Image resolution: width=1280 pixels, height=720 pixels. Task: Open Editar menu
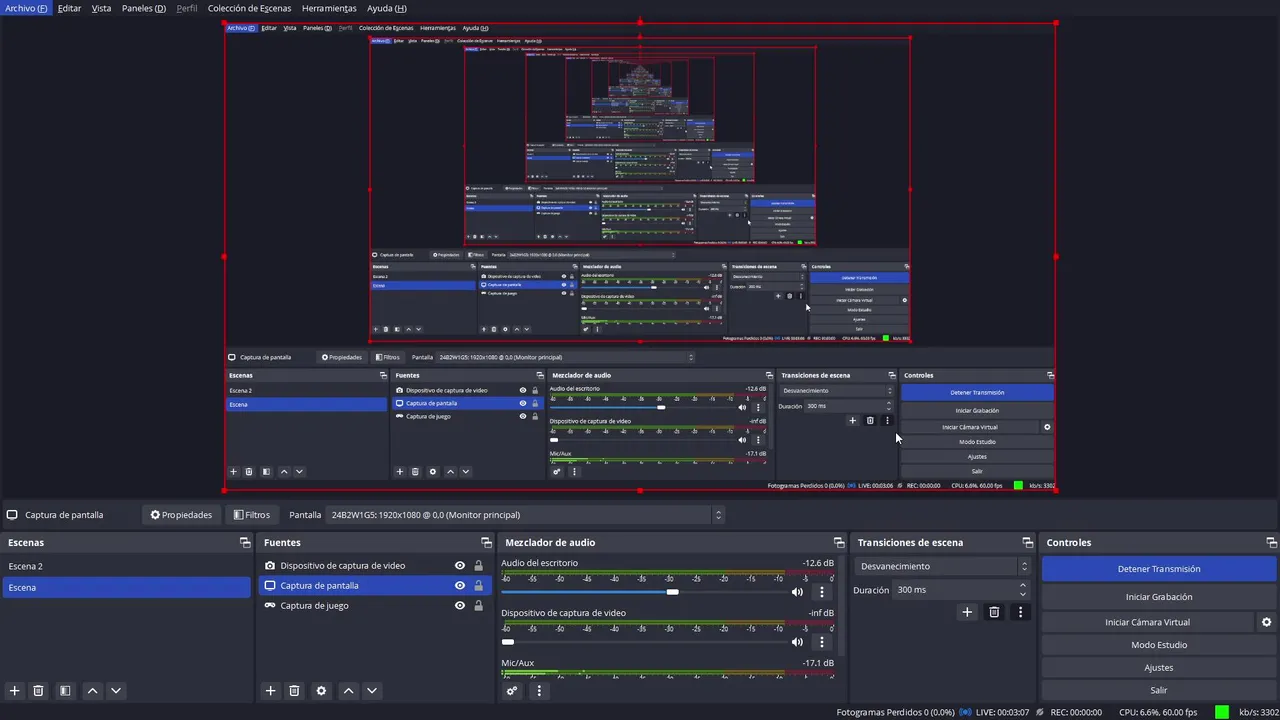pyautogui.click(x=69, y=8)
